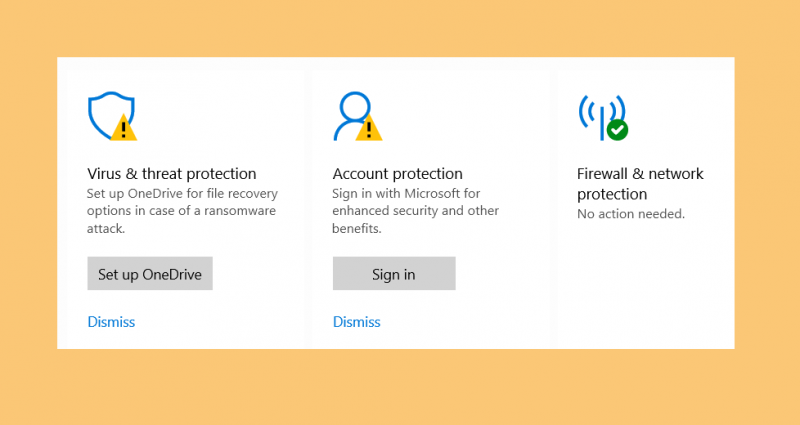Screen dimensions: 800x425
Task: Select the Account protection heading
Action: pyautogui.click(x=397, y=173)
